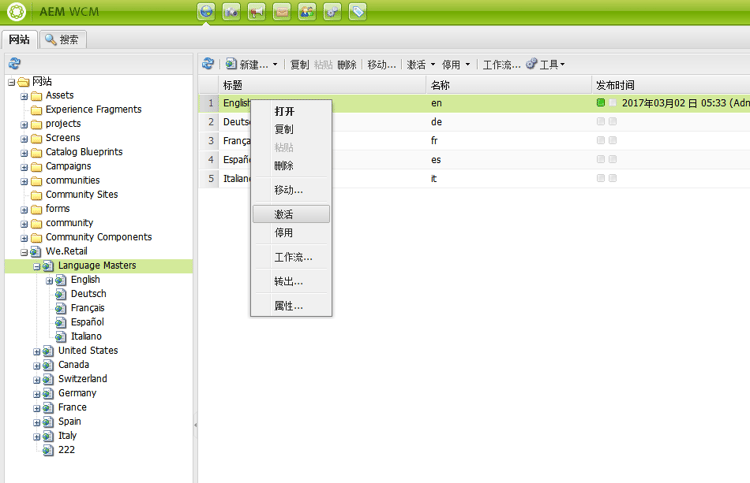Viewport: 750px width, 483px height.
Task: Click the 新建 new page button
Action: [x=247, y=65]
